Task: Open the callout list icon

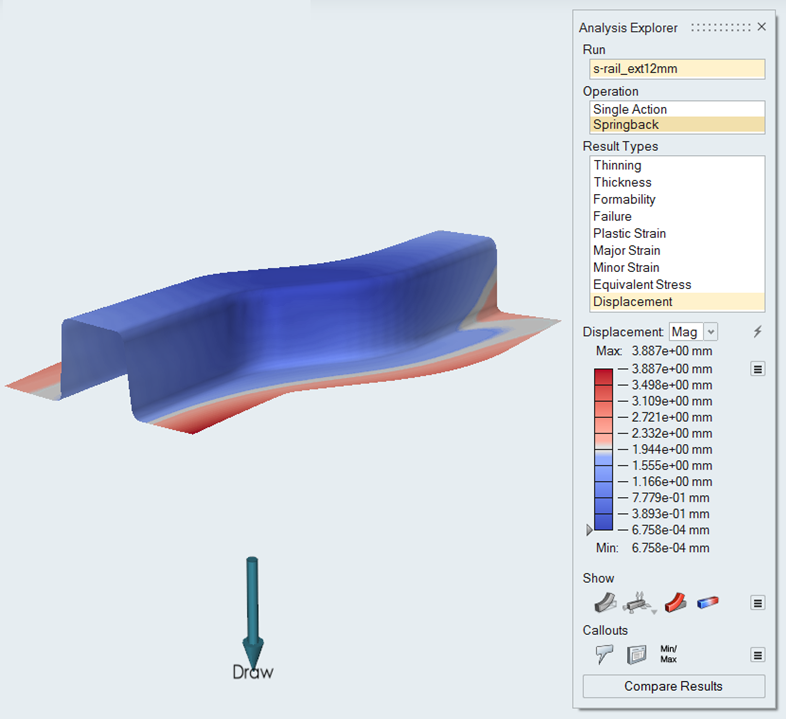Action: point(636,655)
